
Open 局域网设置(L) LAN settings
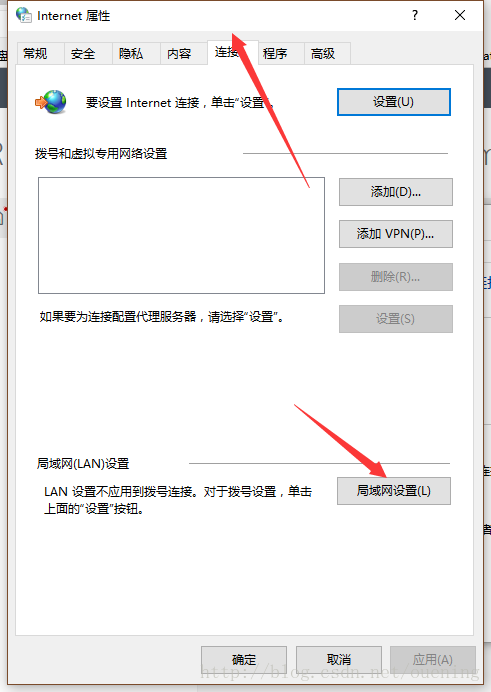pyautogui.click(x=394, y=491)
